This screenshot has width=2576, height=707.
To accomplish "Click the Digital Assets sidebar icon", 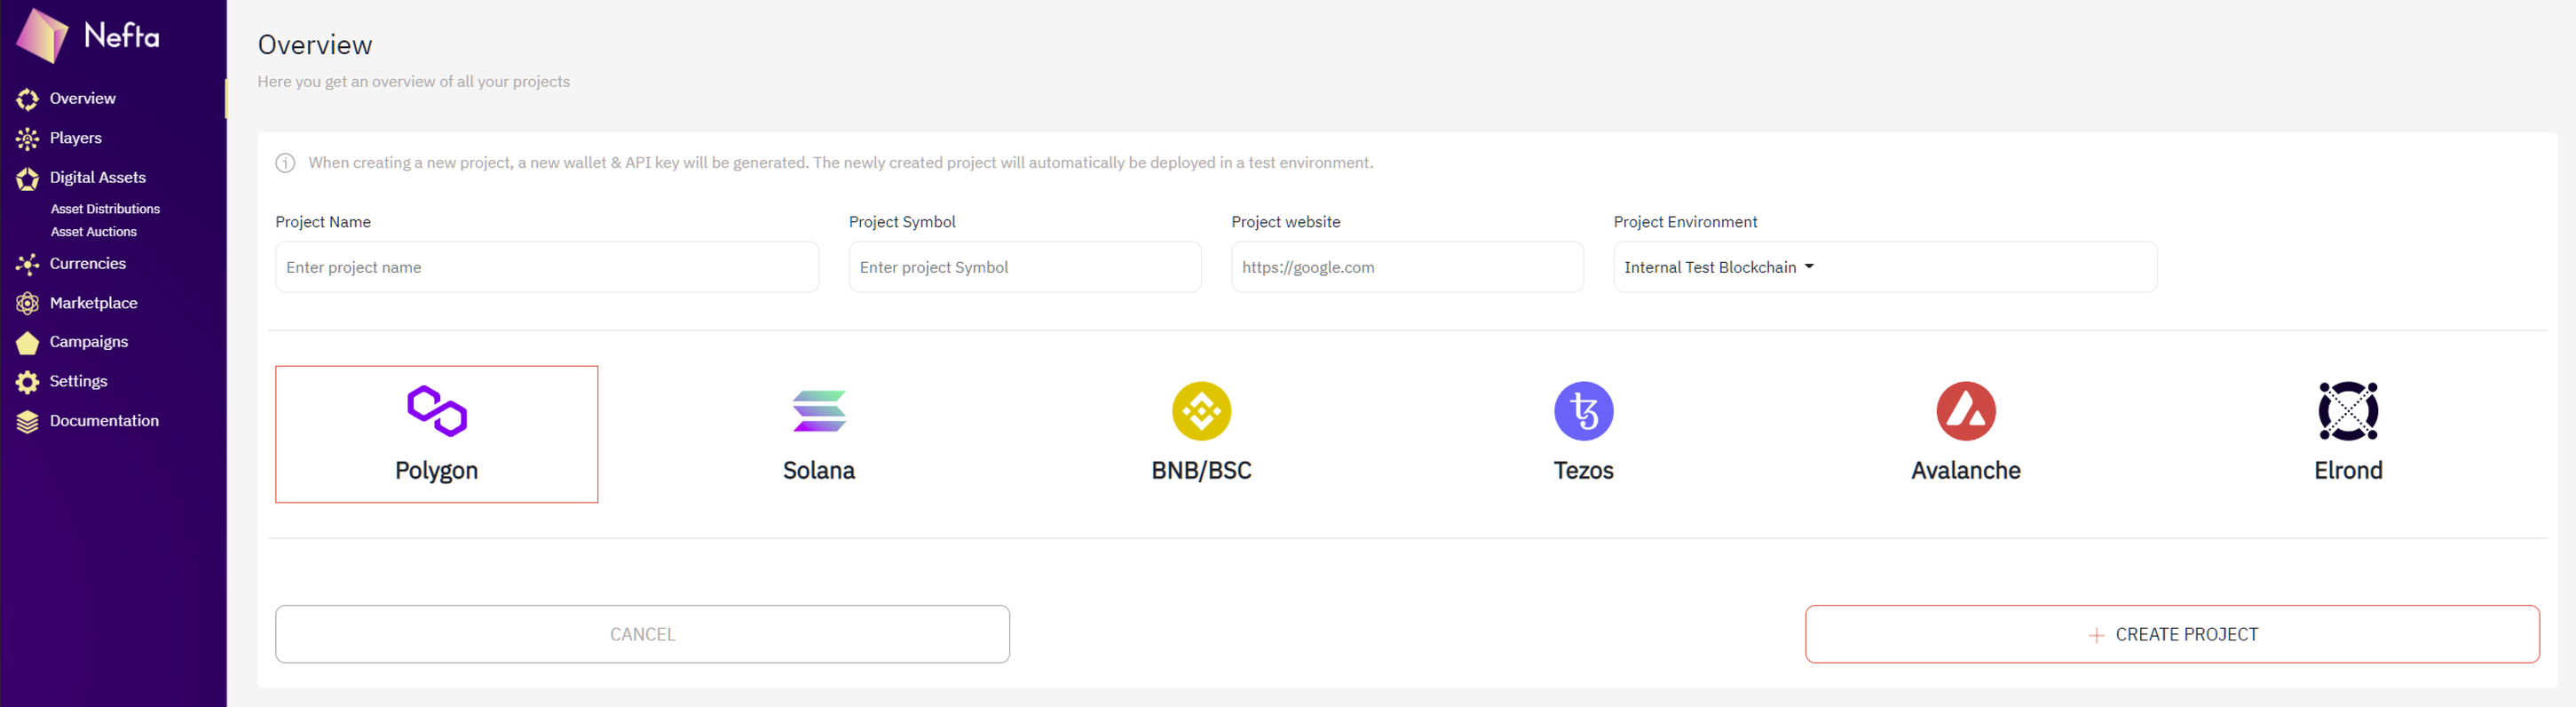I will point(28,178).
